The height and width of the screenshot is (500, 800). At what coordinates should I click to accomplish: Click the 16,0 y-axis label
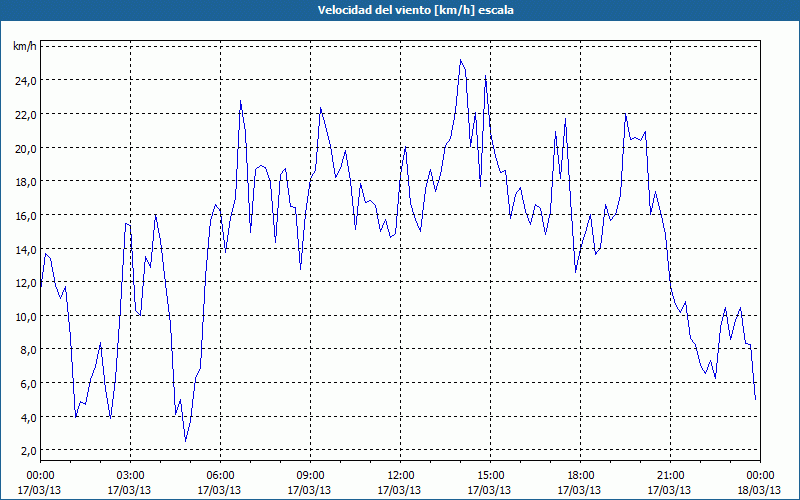(27, 215)
